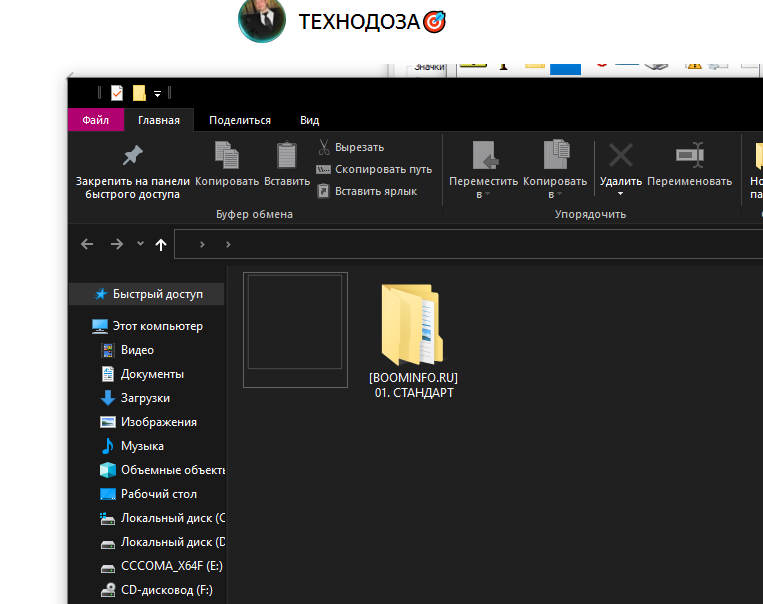
Task: Expand the Удалить dropdown arrow
Action: [x=620, y=194]
